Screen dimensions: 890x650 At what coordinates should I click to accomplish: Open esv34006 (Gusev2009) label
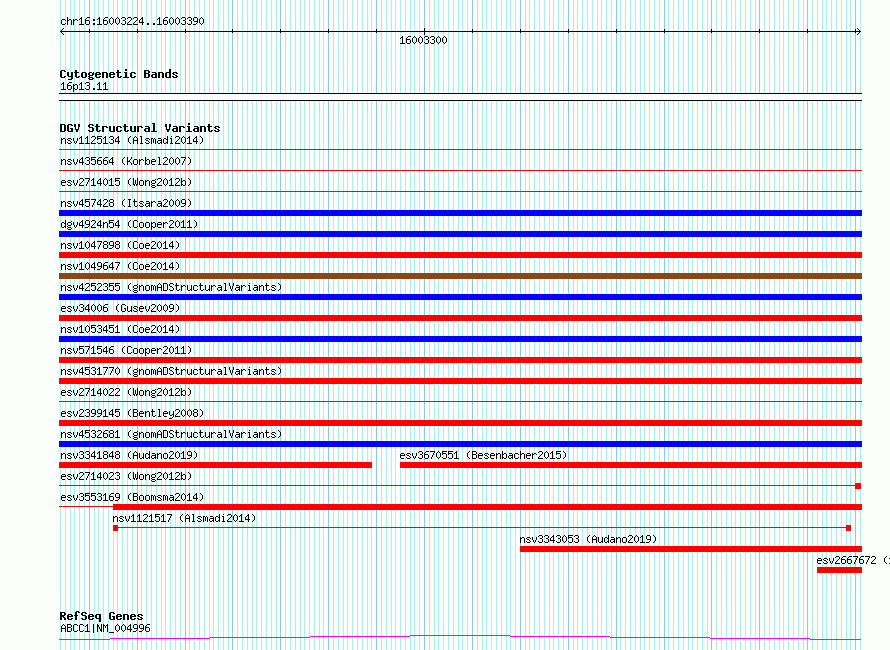pyautogui.click(x=120, y=308)
